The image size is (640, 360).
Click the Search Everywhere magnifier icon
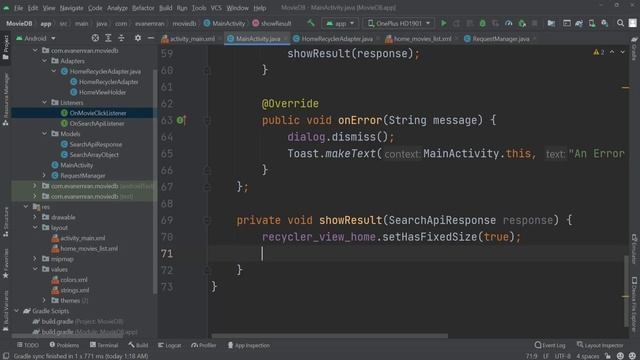point(620,23)
